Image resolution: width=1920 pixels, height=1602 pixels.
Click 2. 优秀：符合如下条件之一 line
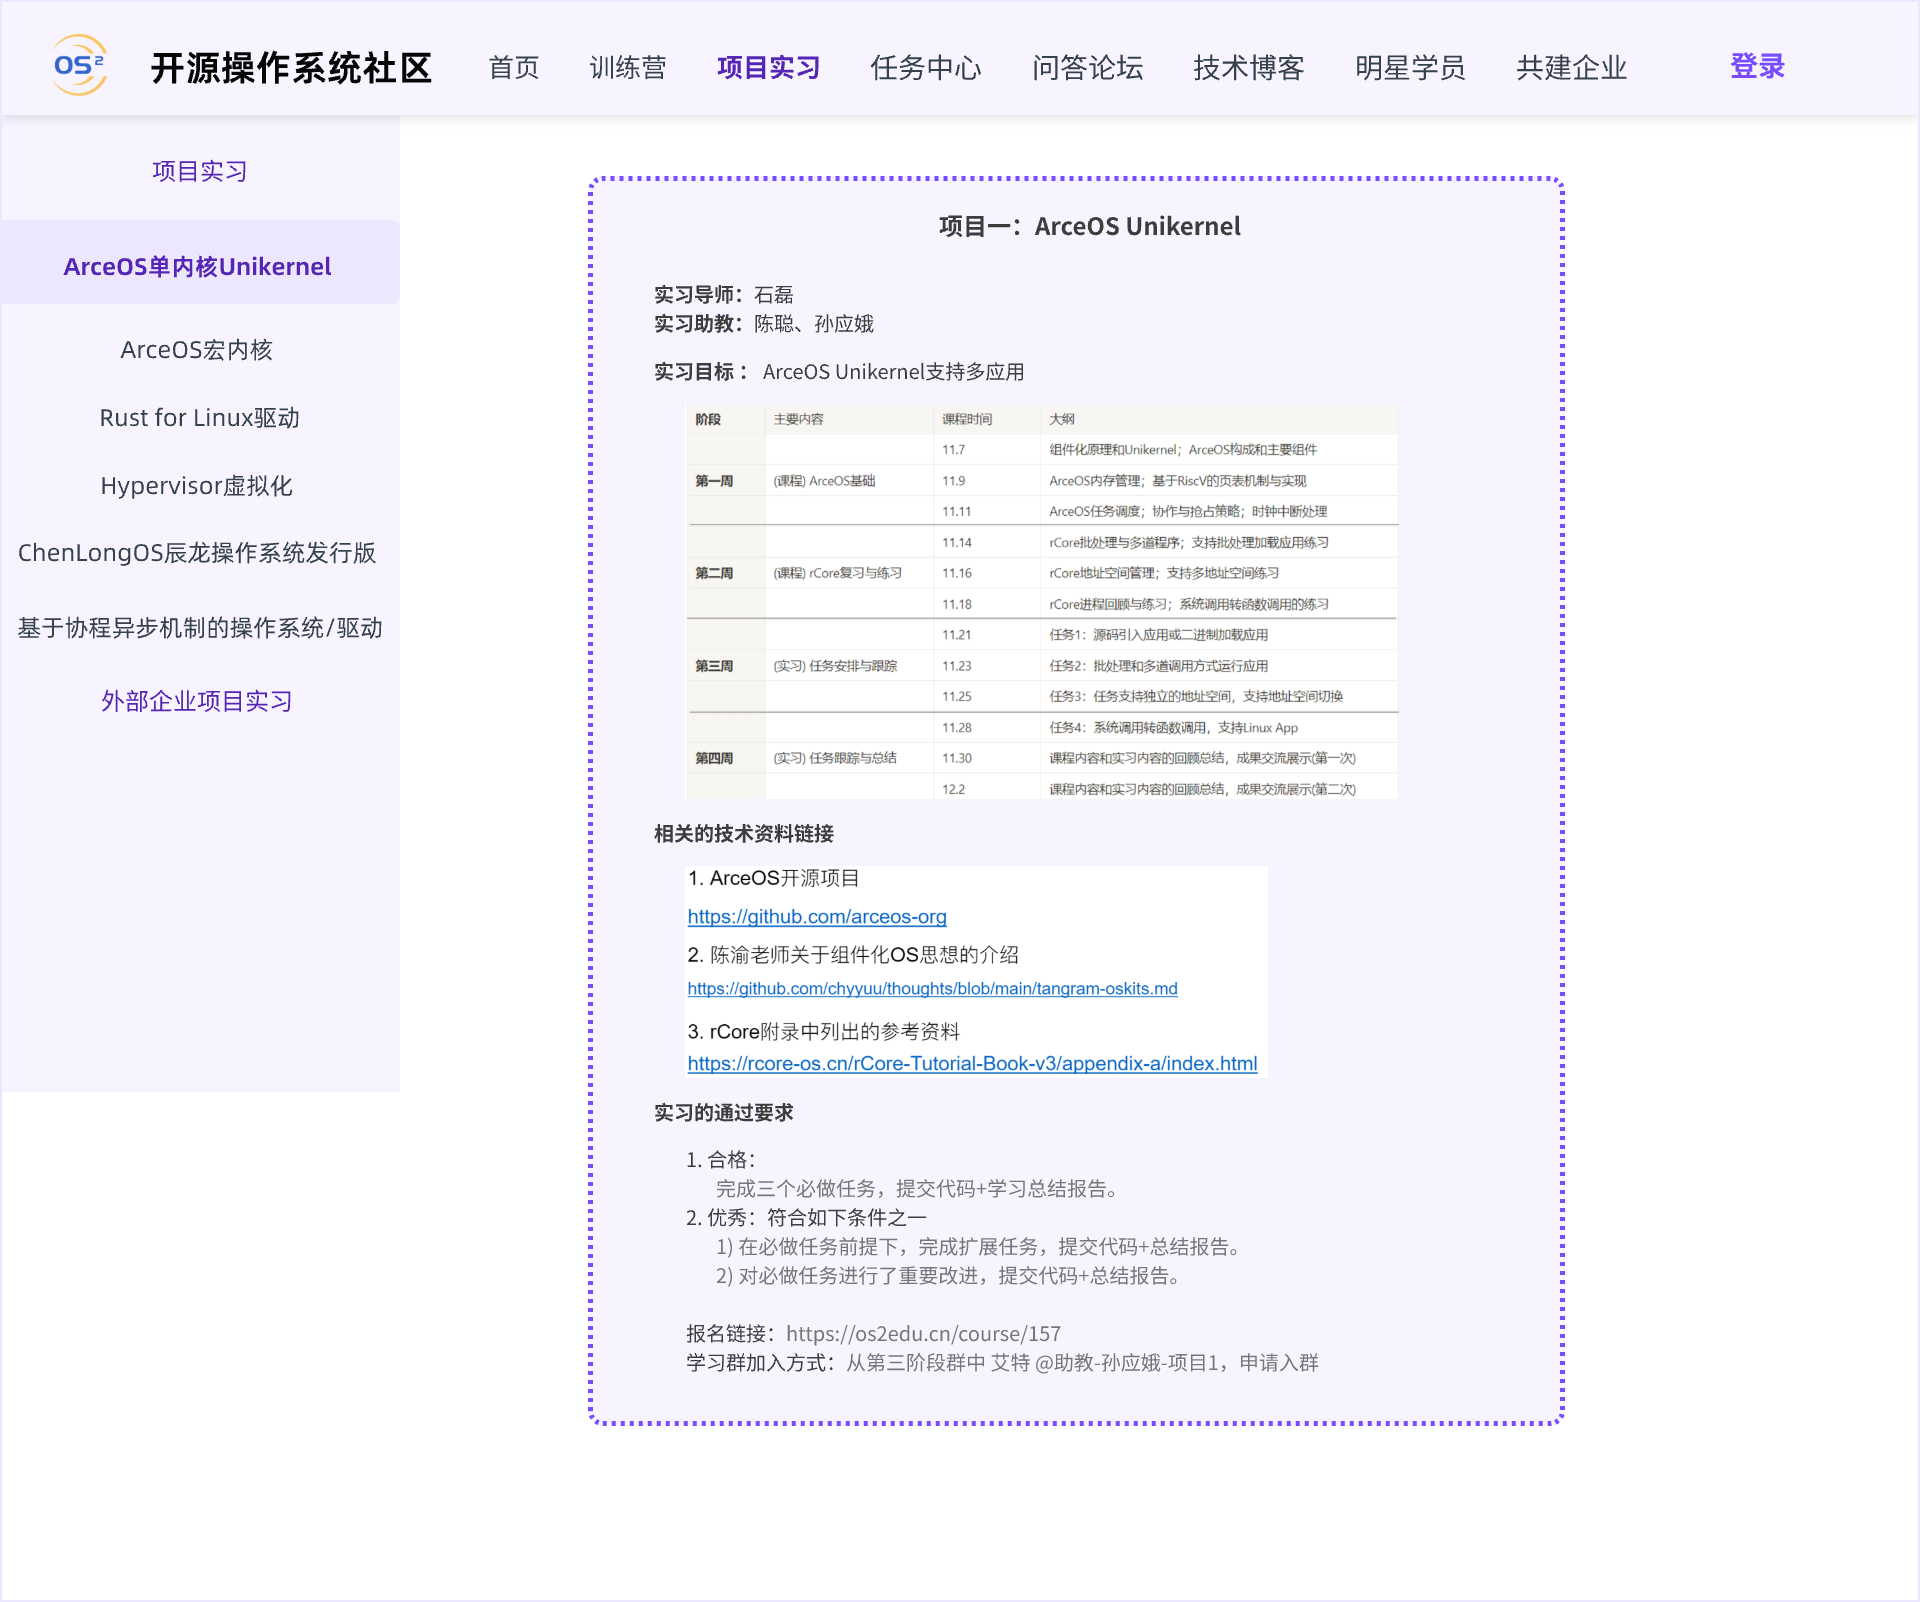tap(807, 1217)
